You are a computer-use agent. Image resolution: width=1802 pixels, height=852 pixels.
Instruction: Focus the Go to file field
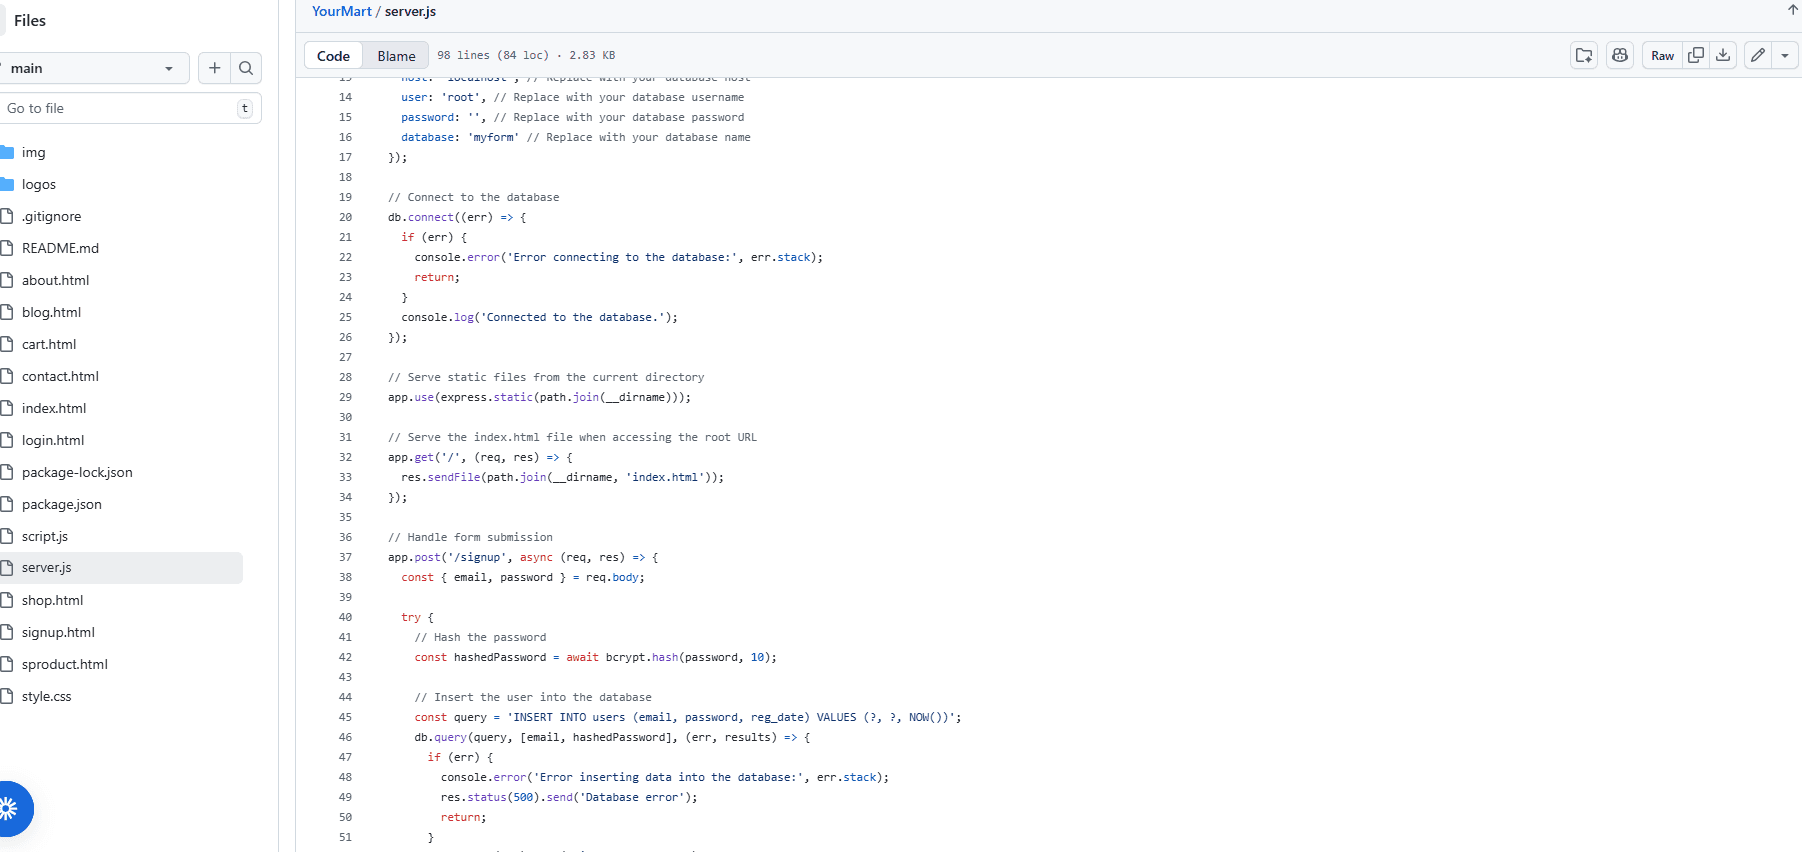pyautogui.click(x=130, y=108)
